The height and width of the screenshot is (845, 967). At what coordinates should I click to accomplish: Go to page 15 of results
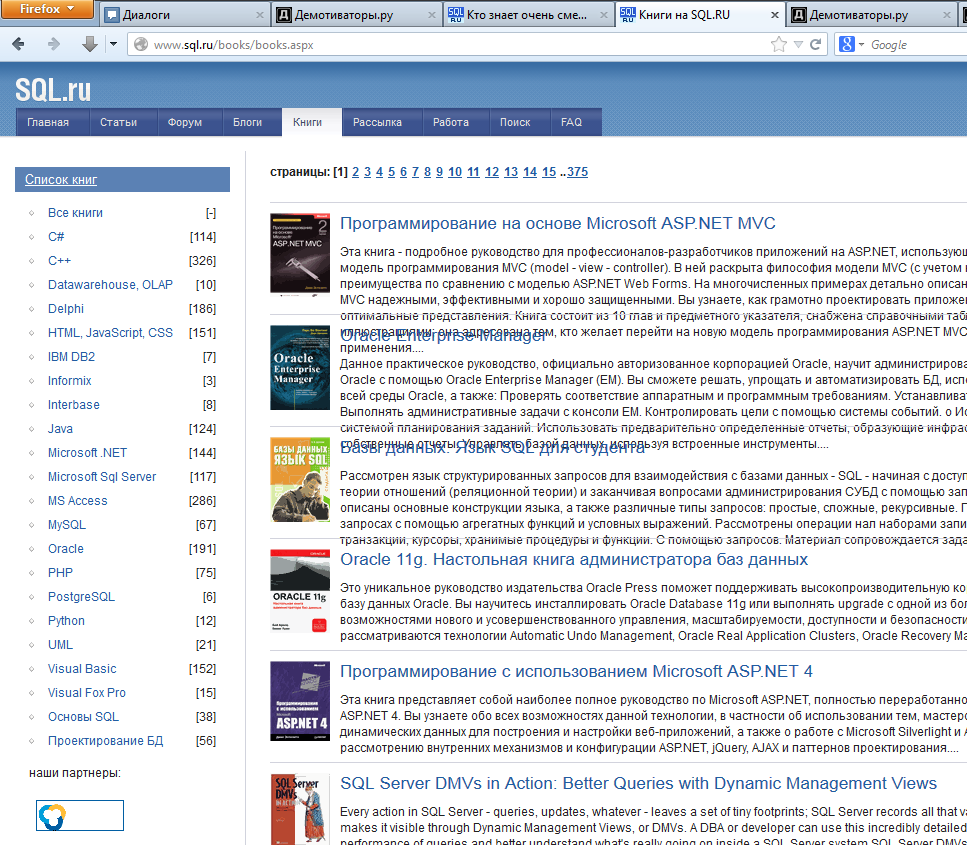549,172
